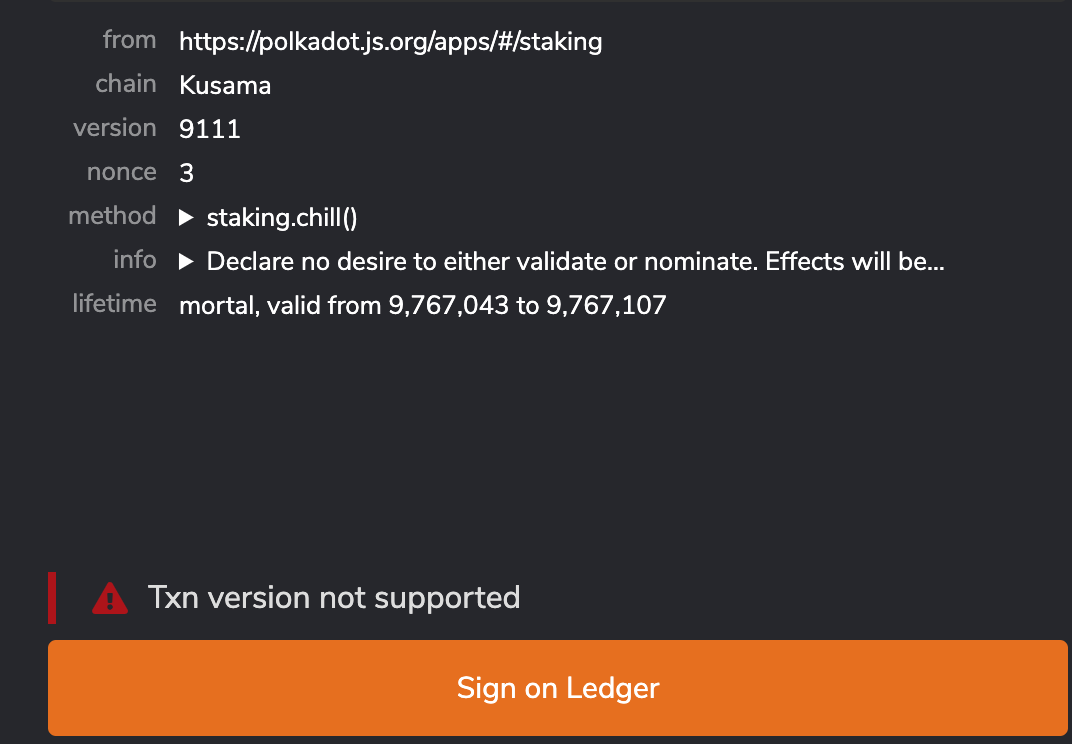Select the truncated info text ending in 'Effects will be...'
Screen dimensions: 1072x744
point(577,261)
